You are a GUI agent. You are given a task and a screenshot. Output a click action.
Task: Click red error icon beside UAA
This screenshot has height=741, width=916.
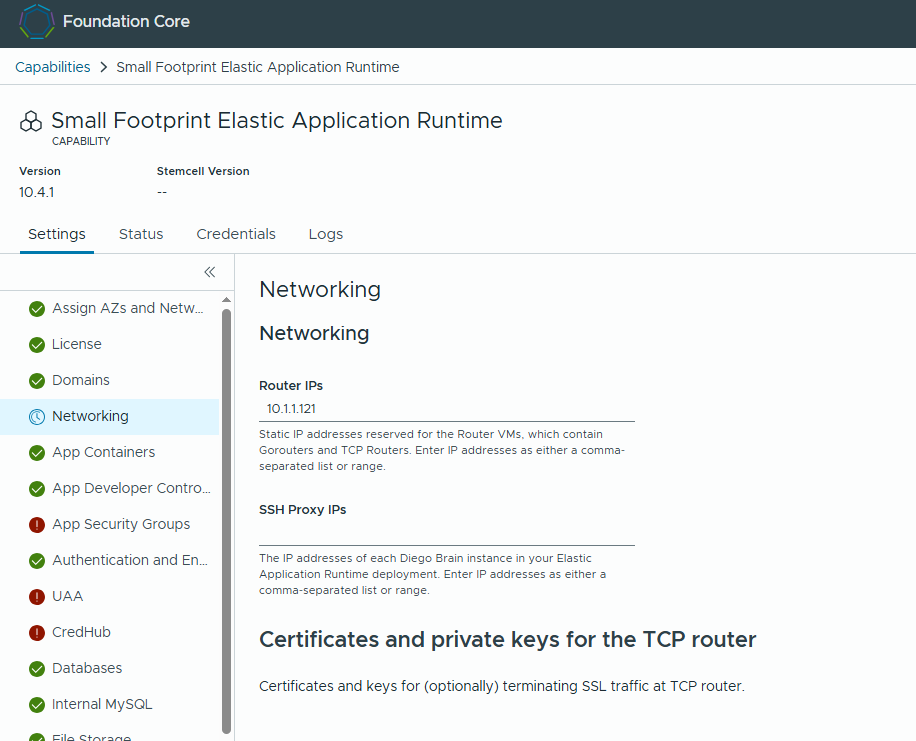tap(37, 597)
